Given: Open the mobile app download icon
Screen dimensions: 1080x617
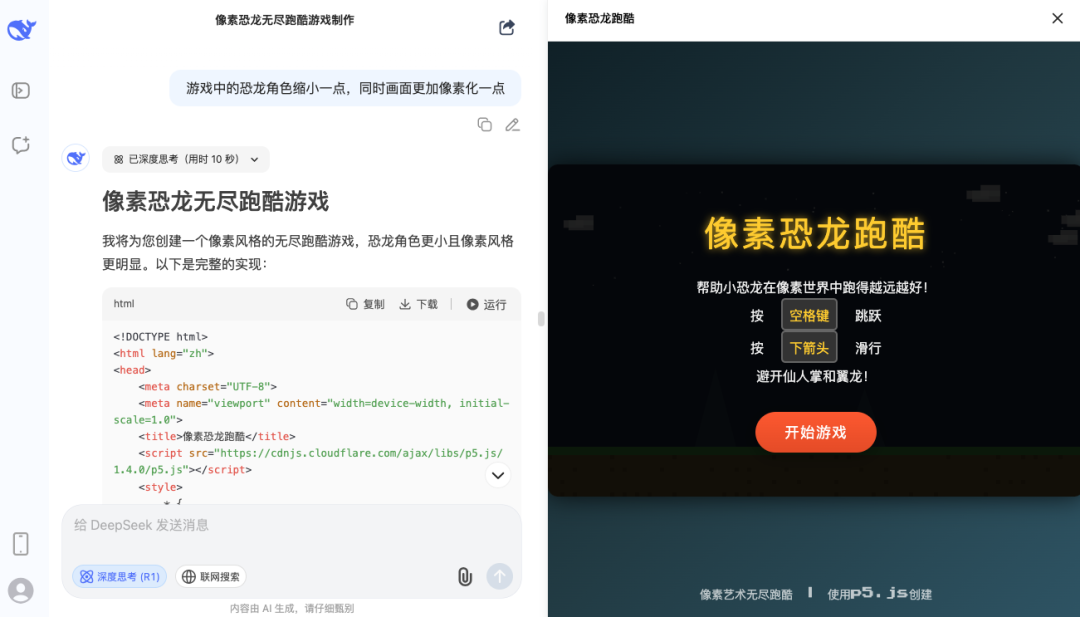Looking at the screenshot, I should [x=21, y=544].
